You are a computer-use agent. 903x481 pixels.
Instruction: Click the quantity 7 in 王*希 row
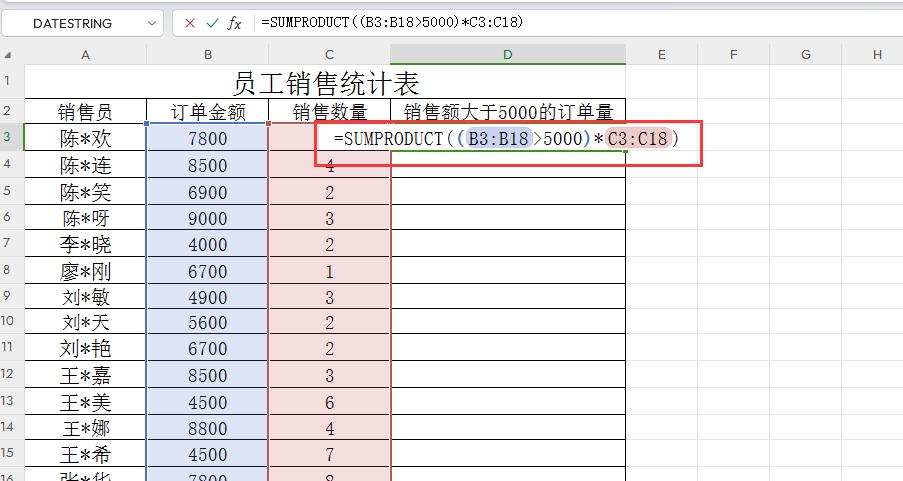pos(329,455)
